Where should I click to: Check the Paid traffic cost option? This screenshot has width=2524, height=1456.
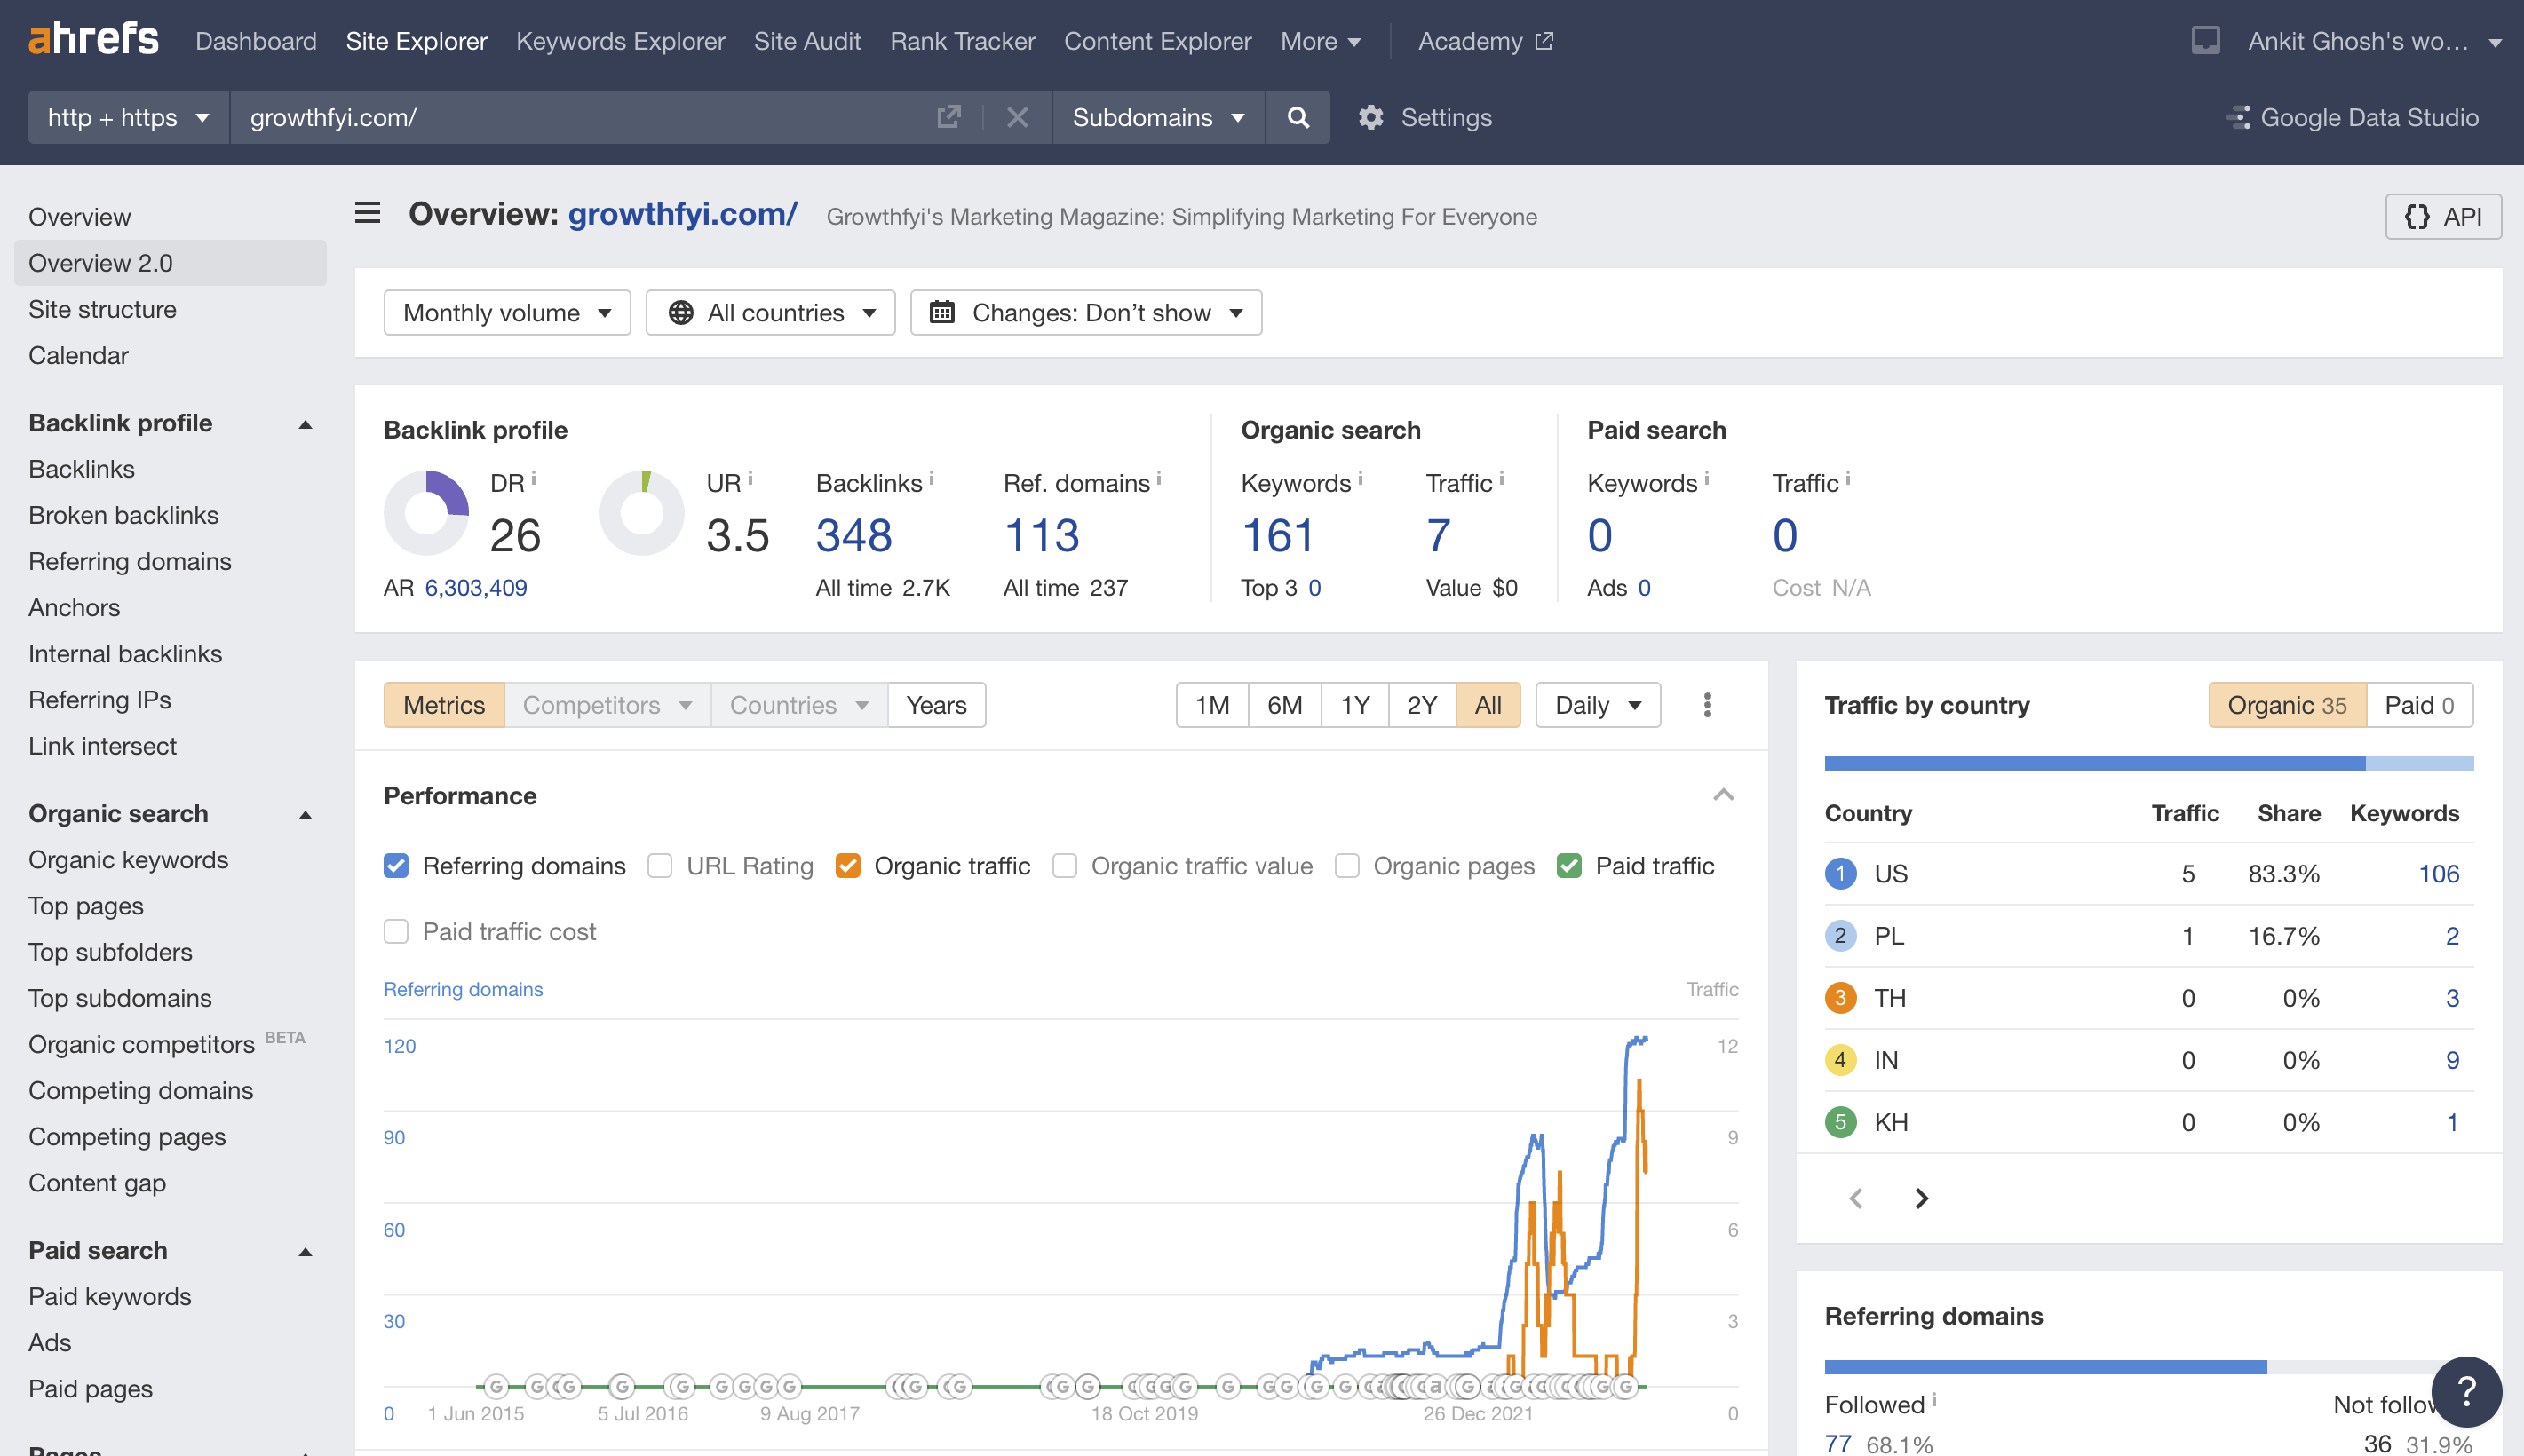[x=396, y=931]
